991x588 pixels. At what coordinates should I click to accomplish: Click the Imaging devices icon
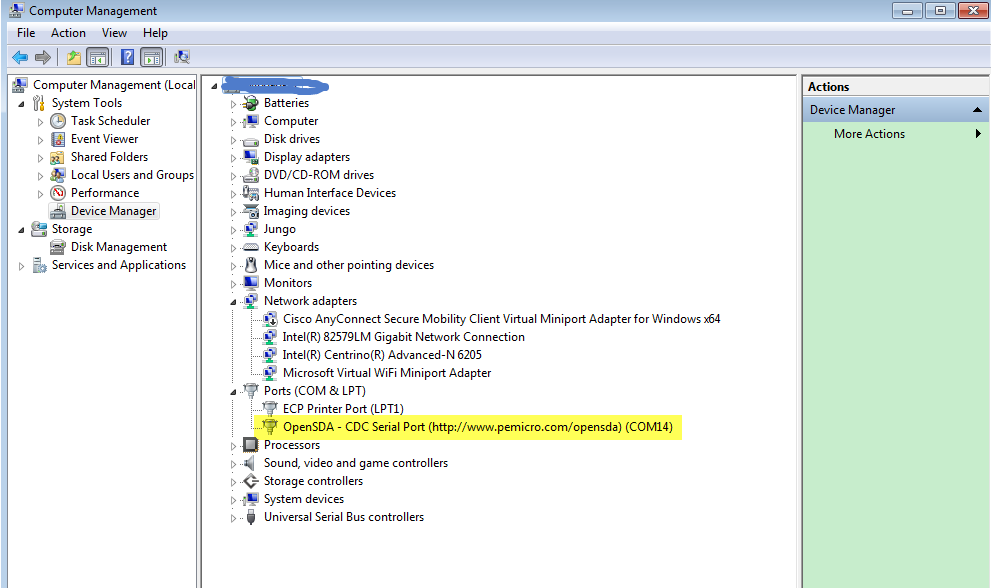(x=251, y=211)
